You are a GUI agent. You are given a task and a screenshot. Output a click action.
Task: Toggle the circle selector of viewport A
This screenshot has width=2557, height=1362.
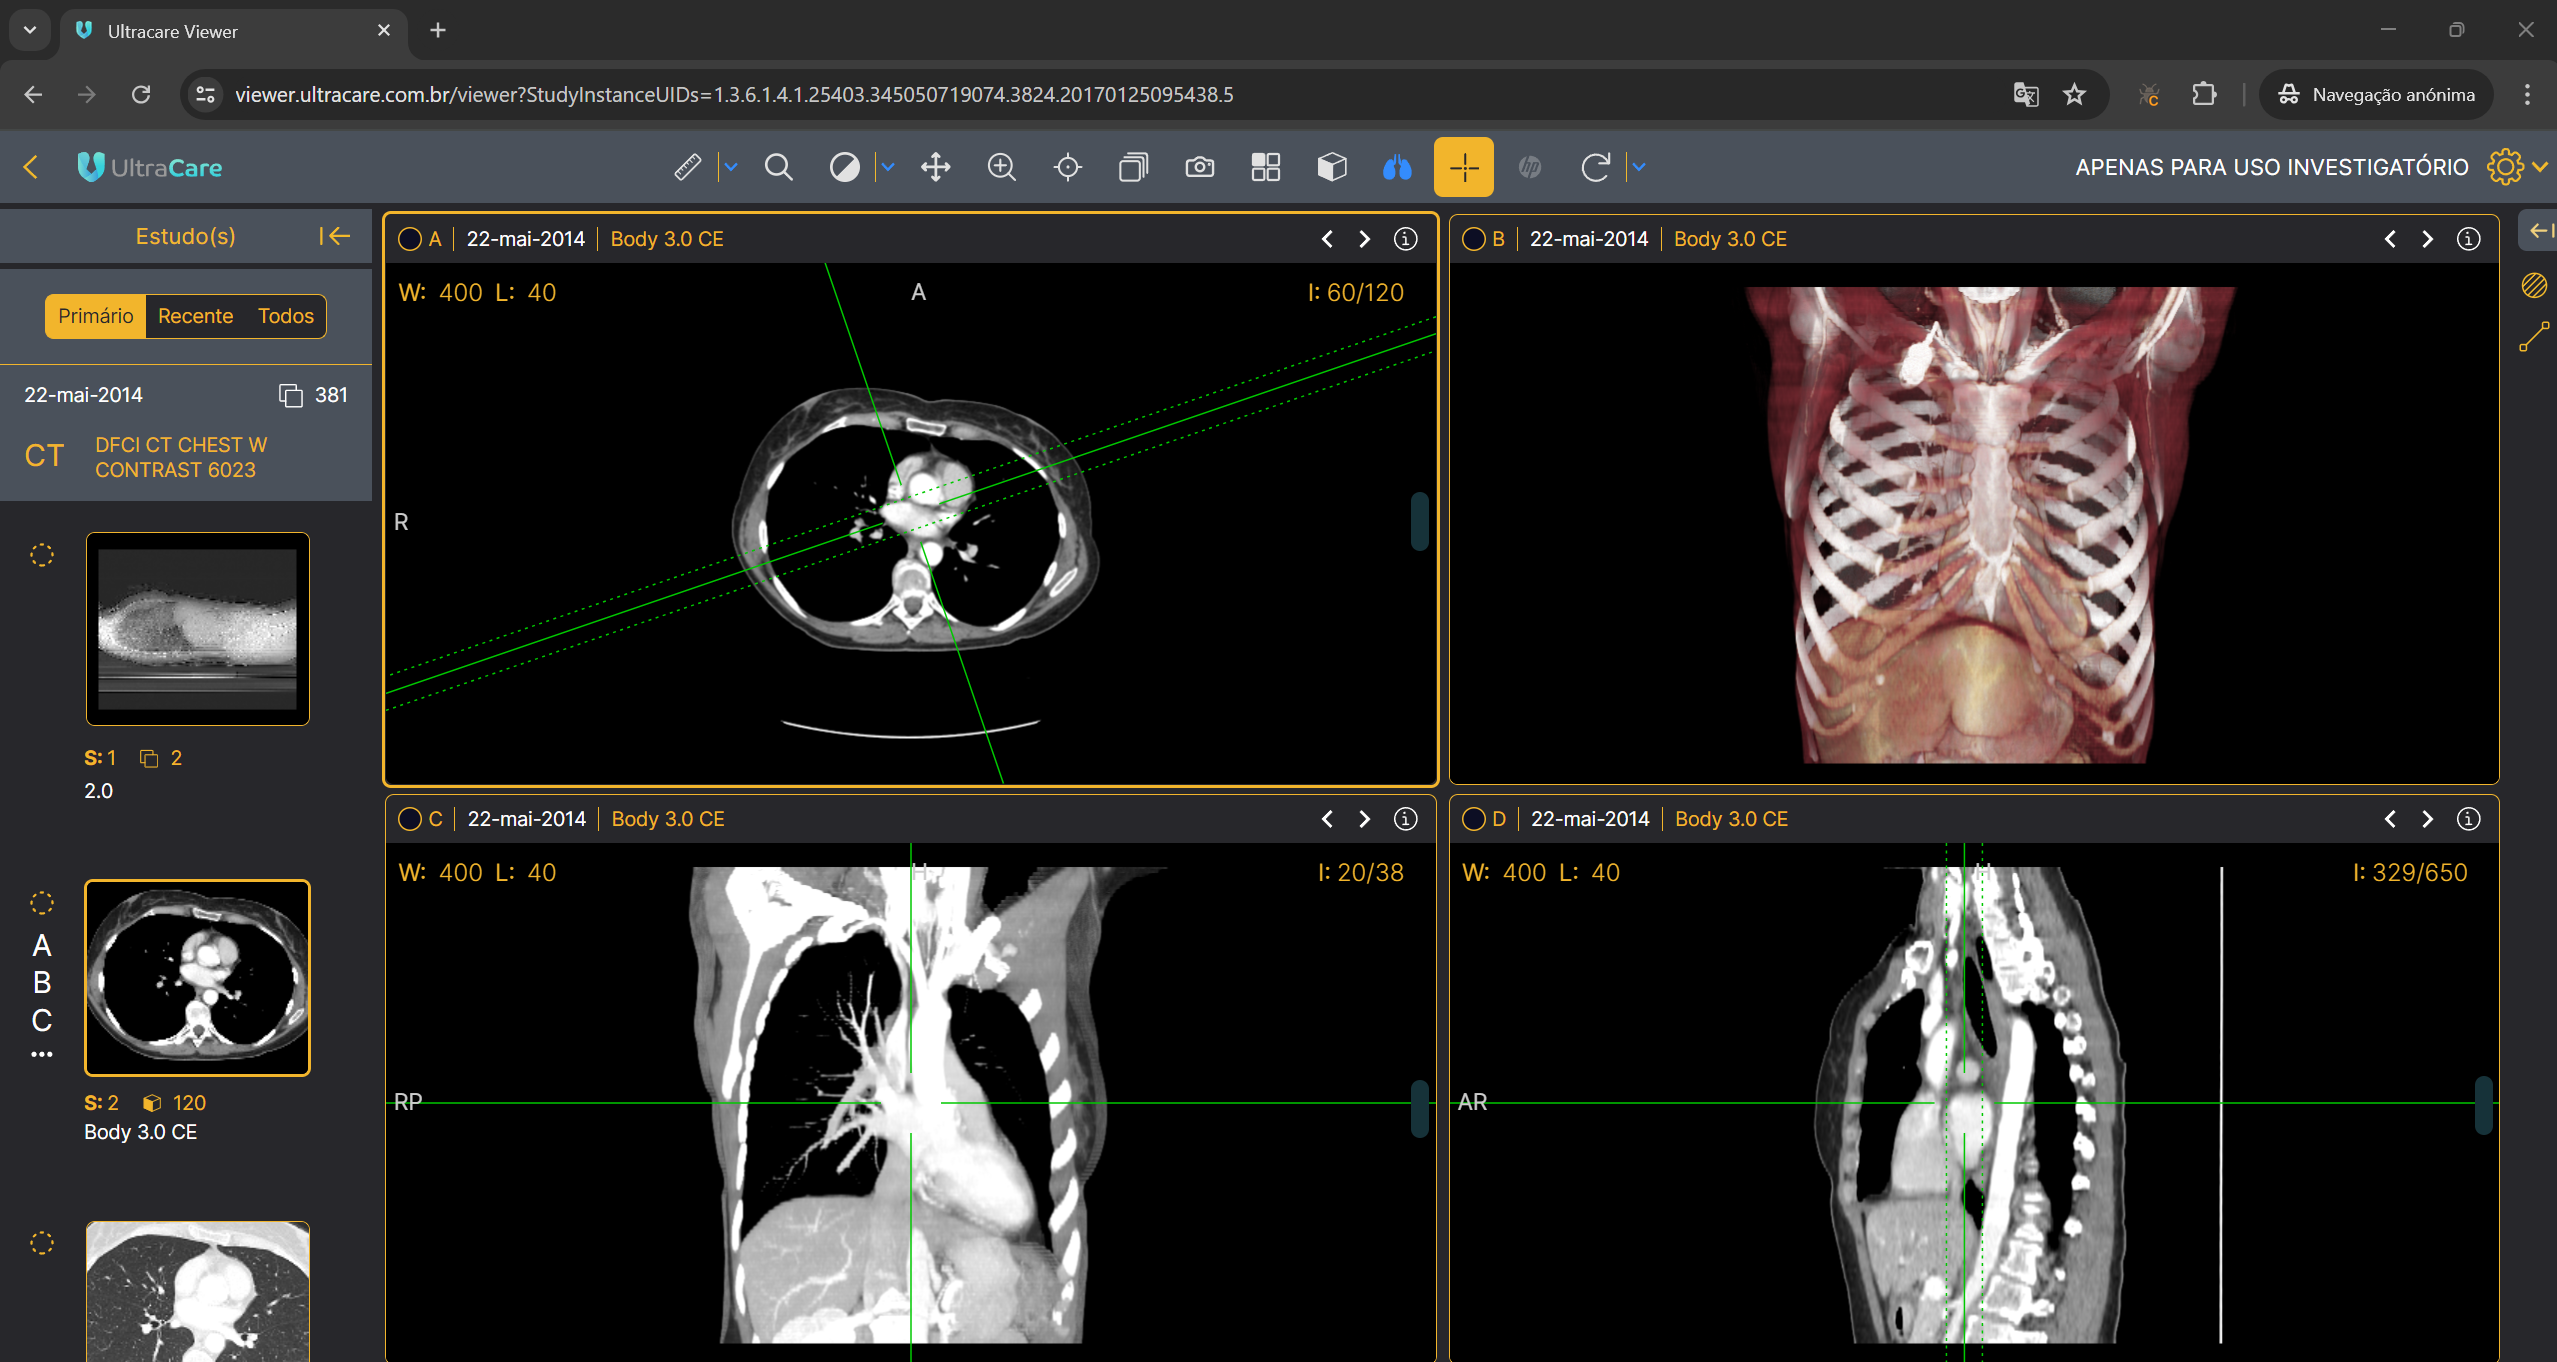coord(410,239)
